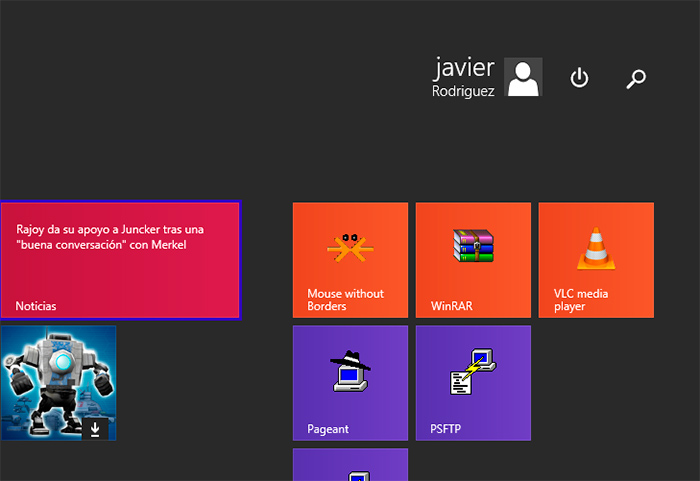Click the search magnifier icon
The height and width of the screenshot is (481, 700).
(x=636, y=79)
